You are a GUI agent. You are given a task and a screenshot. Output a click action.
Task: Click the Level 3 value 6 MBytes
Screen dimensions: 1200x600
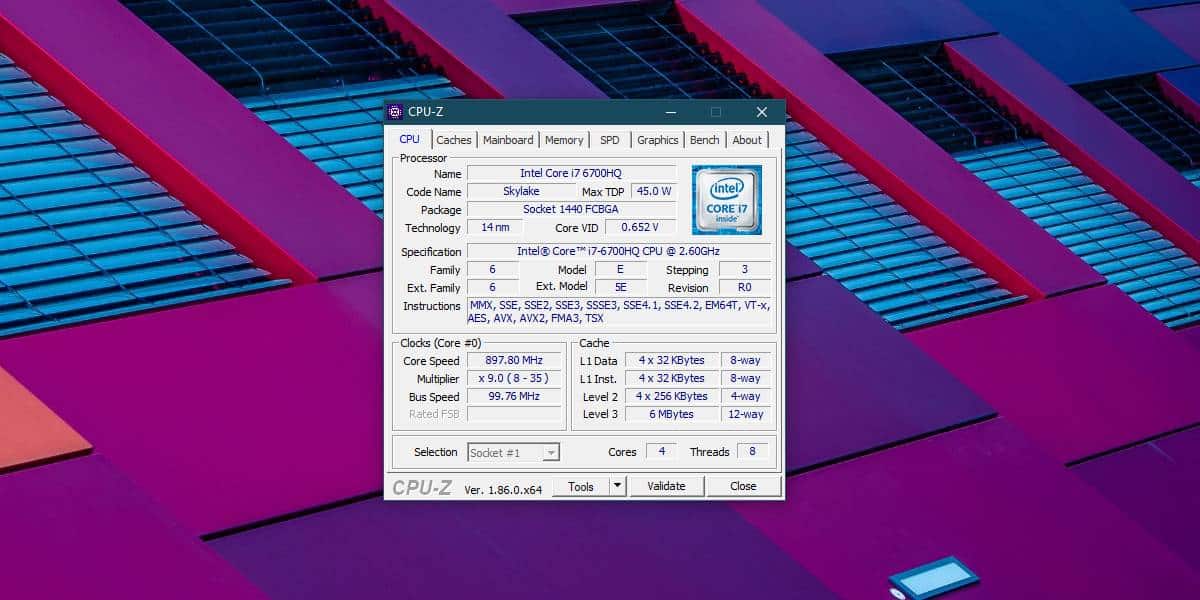671,413
